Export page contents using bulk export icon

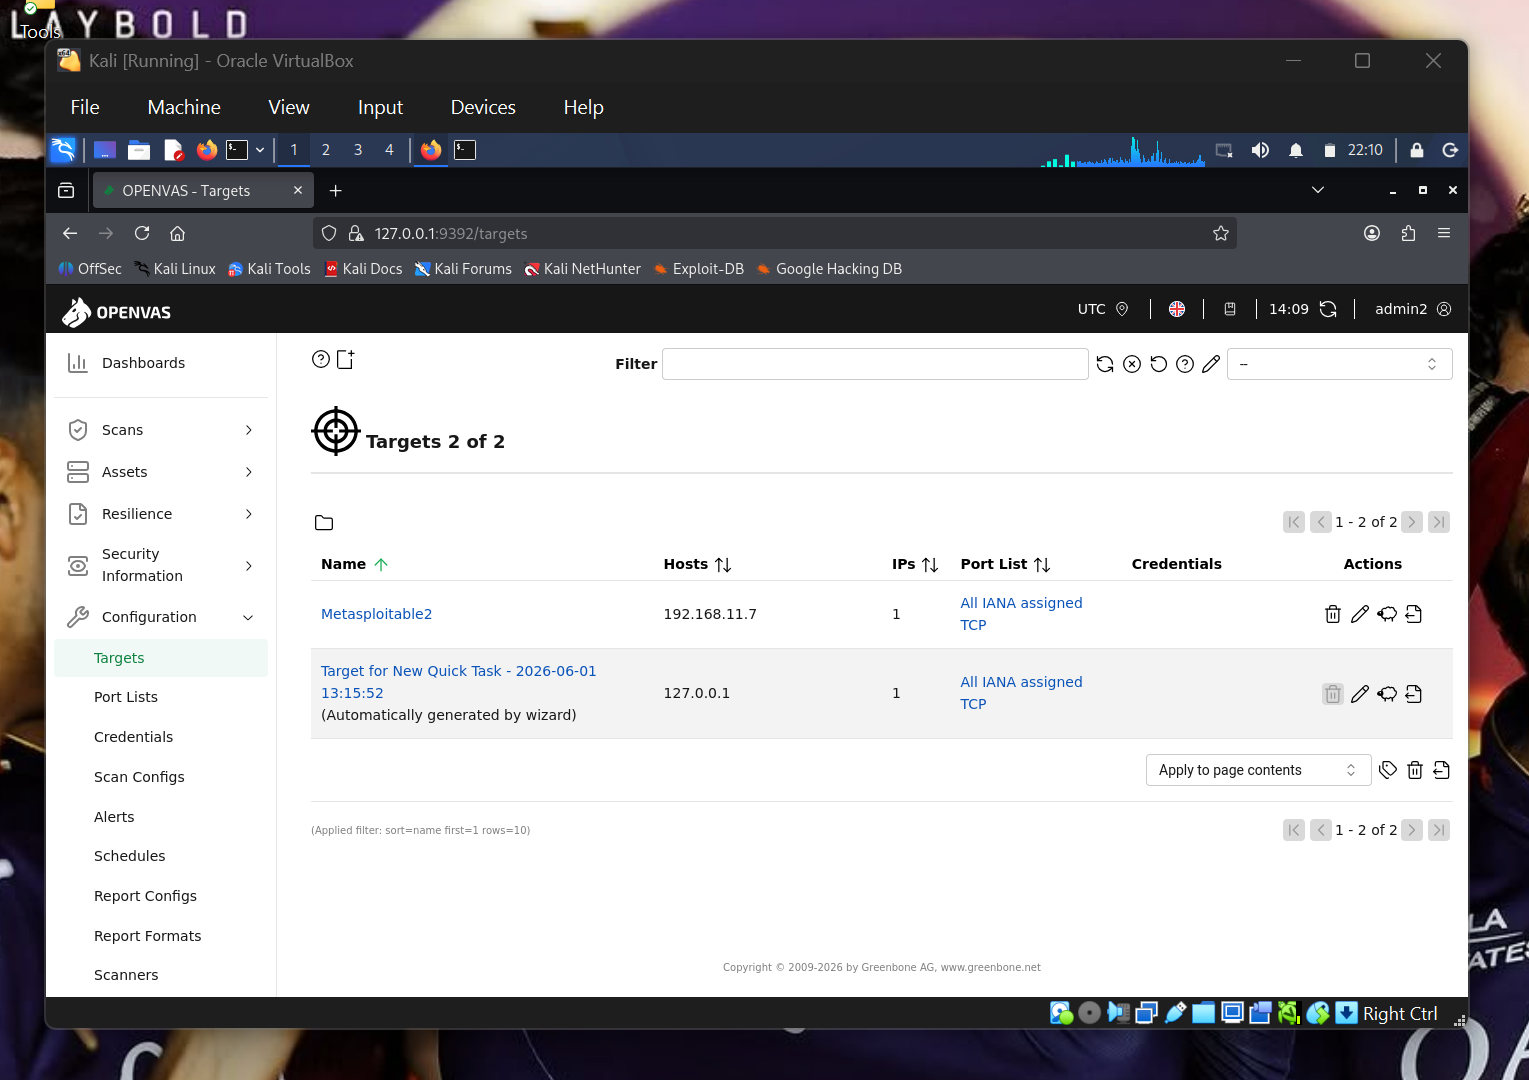[x=1442, y=770]
